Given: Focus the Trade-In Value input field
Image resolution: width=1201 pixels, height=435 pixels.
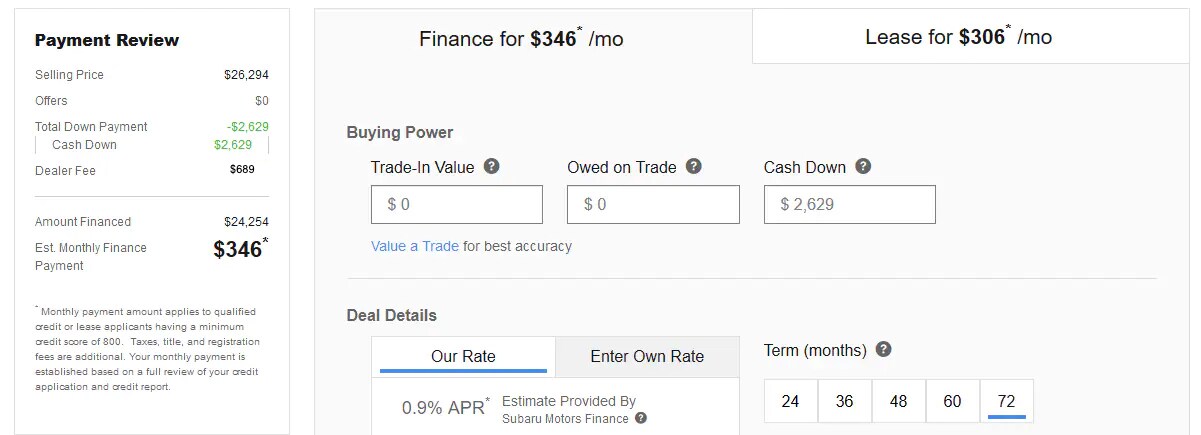Looking at the screenshot, I should coord(457,205).
